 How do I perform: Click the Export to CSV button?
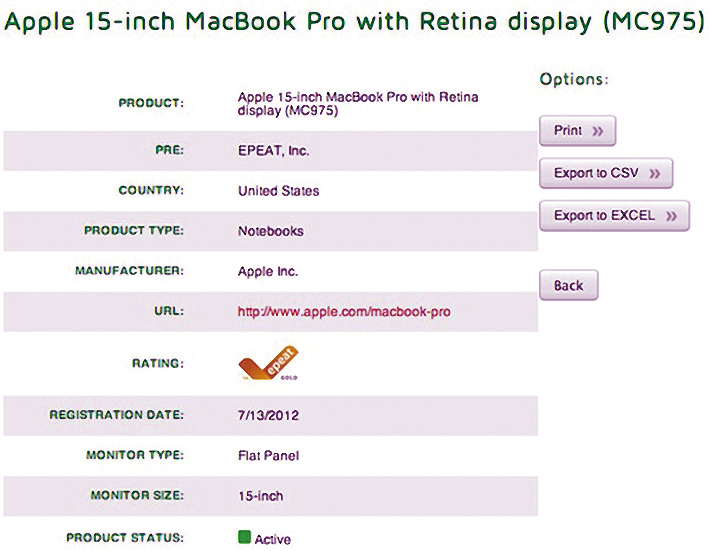click(606, 173)
